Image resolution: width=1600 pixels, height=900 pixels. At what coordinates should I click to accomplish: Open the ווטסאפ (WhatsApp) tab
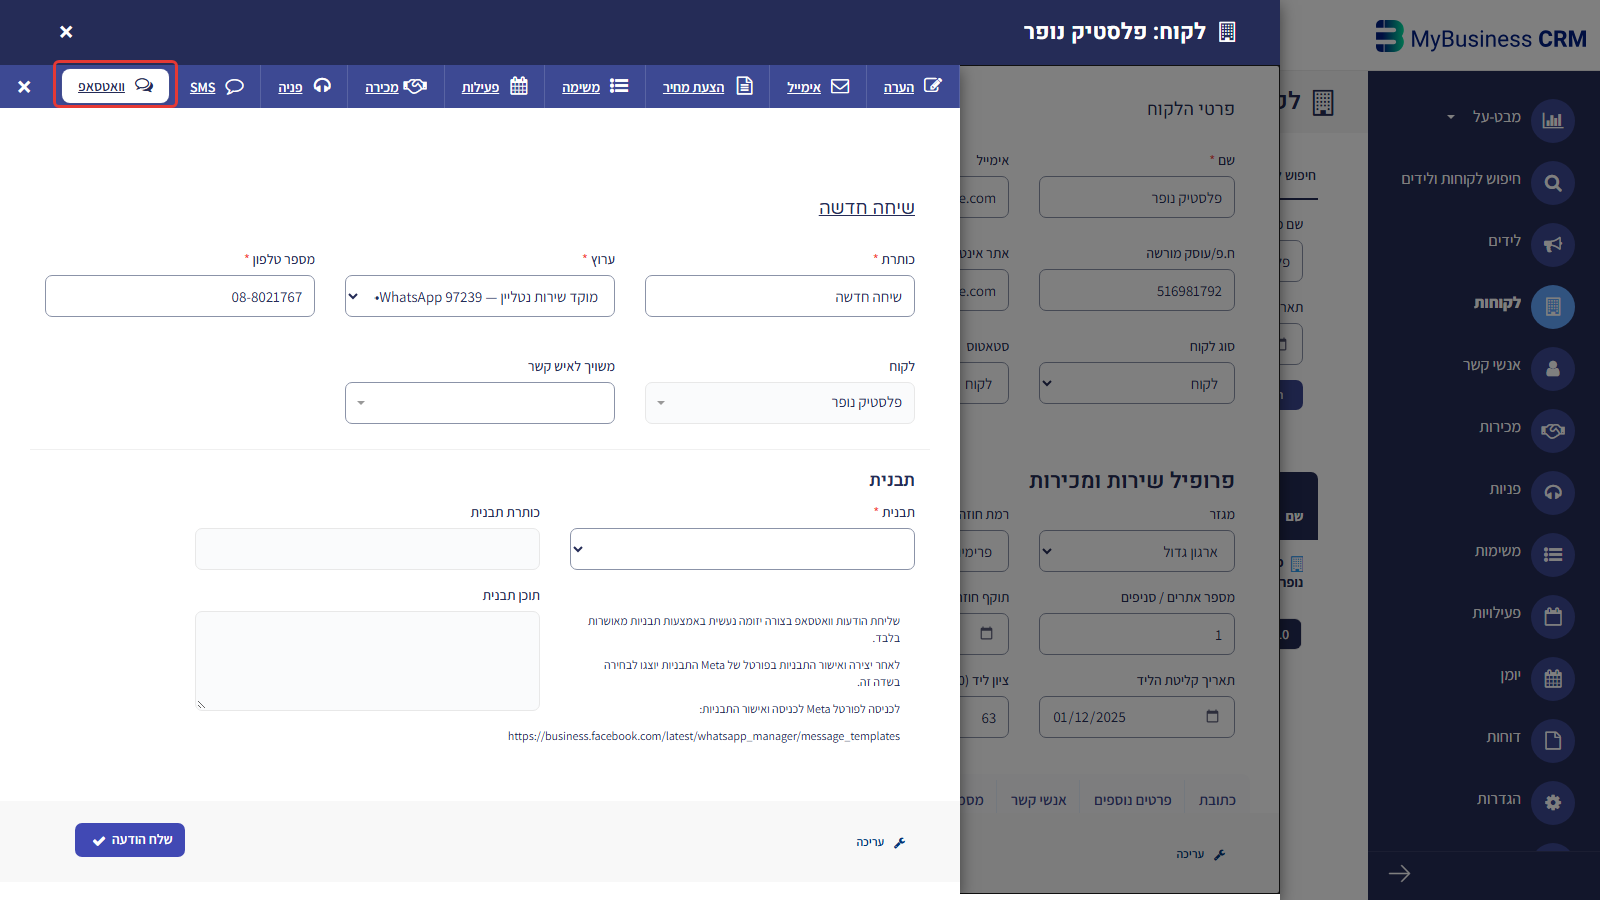(x=115, y=86)
